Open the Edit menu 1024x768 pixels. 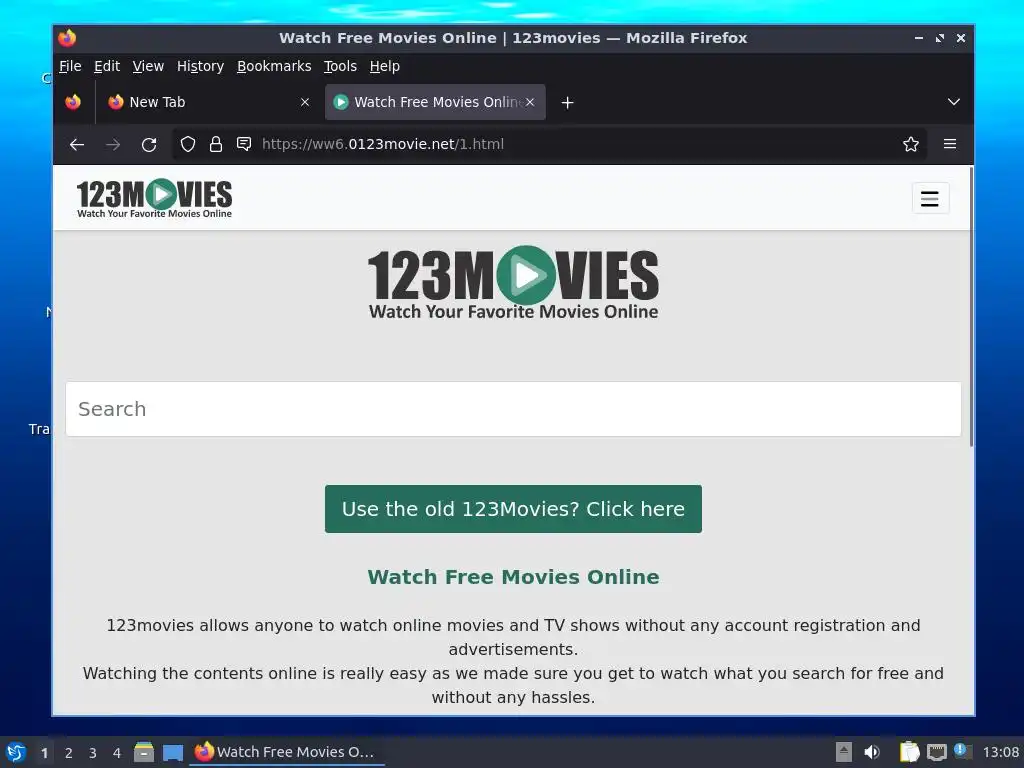click(x=106, y=66)
